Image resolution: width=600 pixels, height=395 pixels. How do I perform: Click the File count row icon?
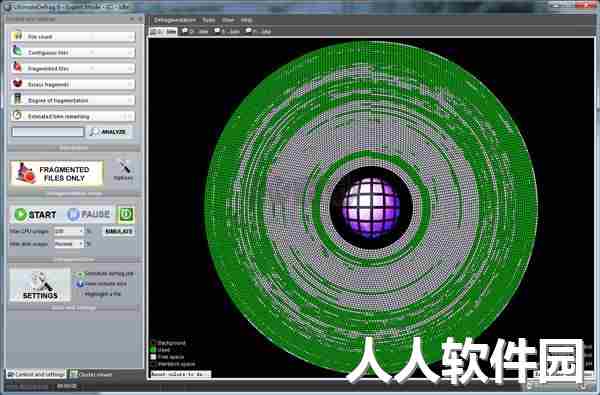click(18, 36)
